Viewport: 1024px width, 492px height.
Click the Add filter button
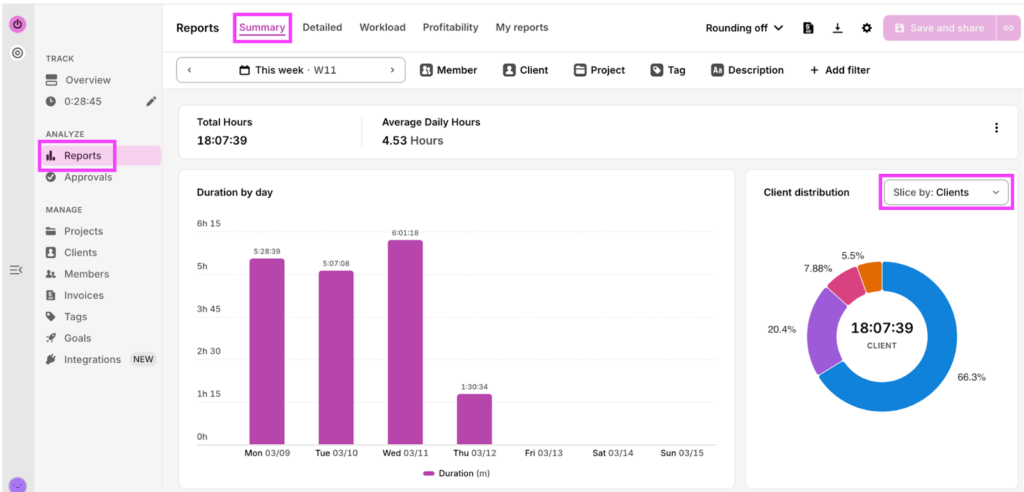click(839, 70)
